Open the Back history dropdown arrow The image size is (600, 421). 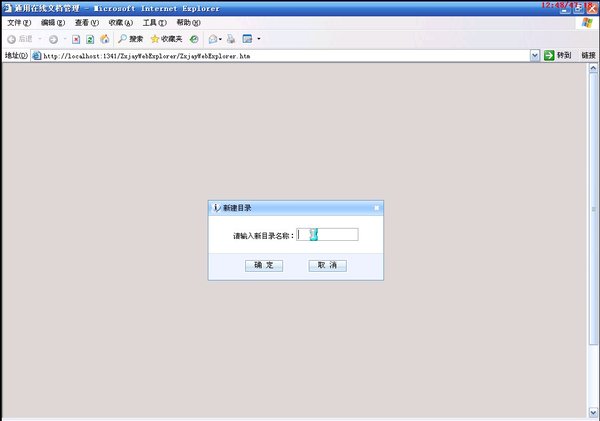tap(39, 39)
